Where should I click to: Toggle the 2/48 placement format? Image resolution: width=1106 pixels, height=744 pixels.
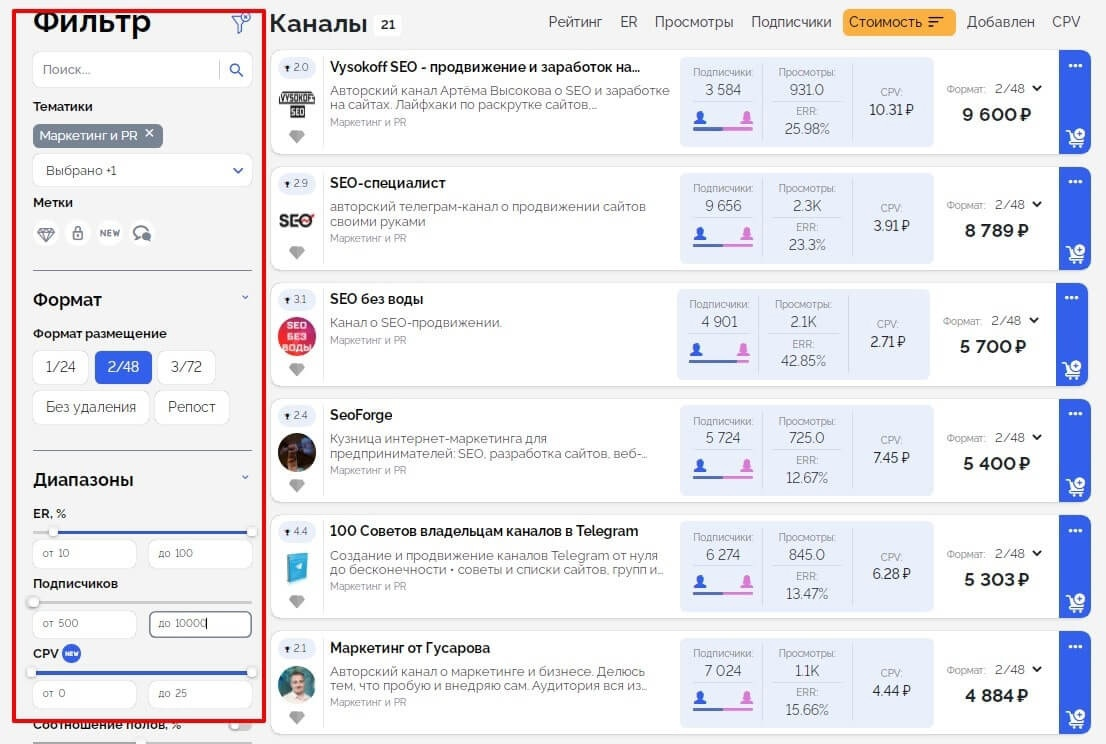click(123, 367)
